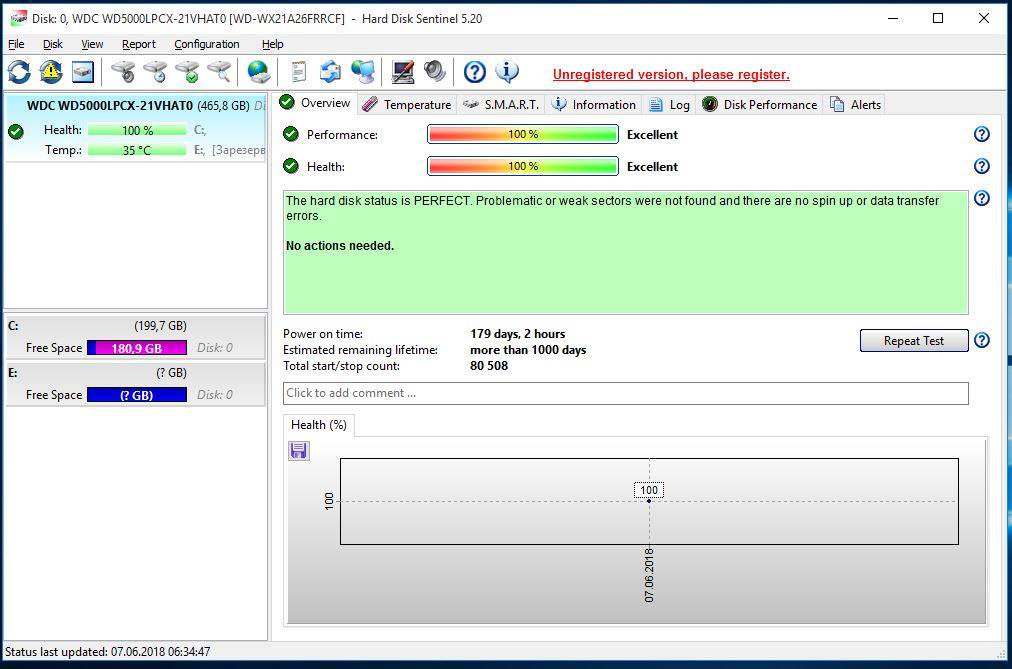Click the C: drive free space bar
This screenshot has height=669, width=1012.
137,348
